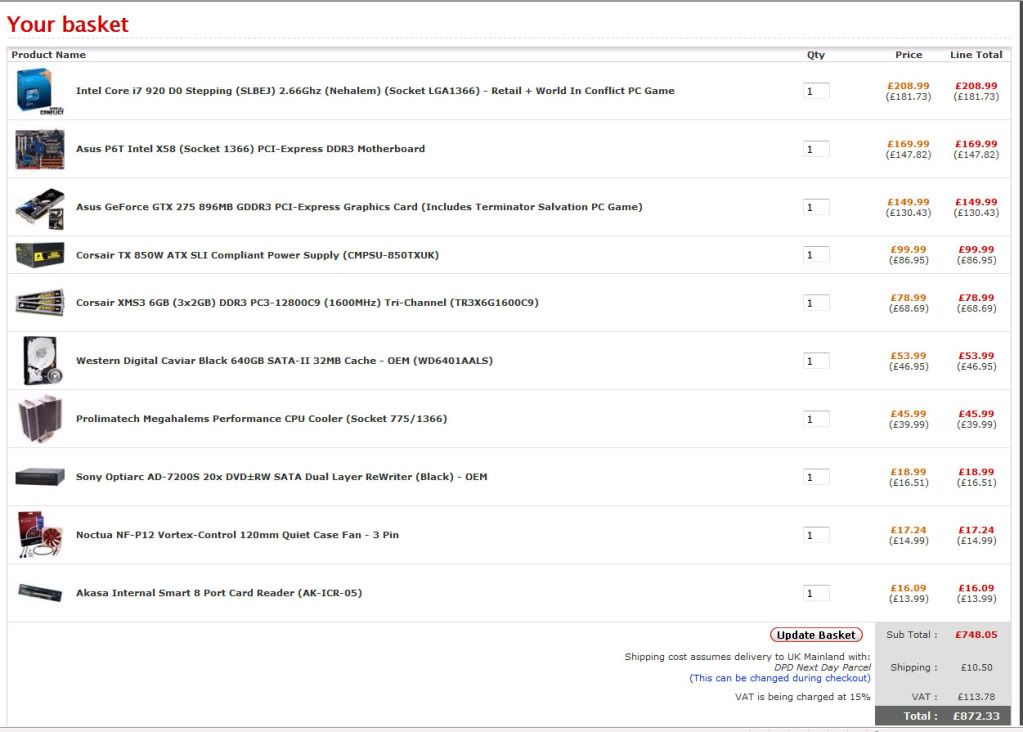Click the Corsair TX 850W power supply thumbnail
Screen dimensions: 1023x732
40,255
